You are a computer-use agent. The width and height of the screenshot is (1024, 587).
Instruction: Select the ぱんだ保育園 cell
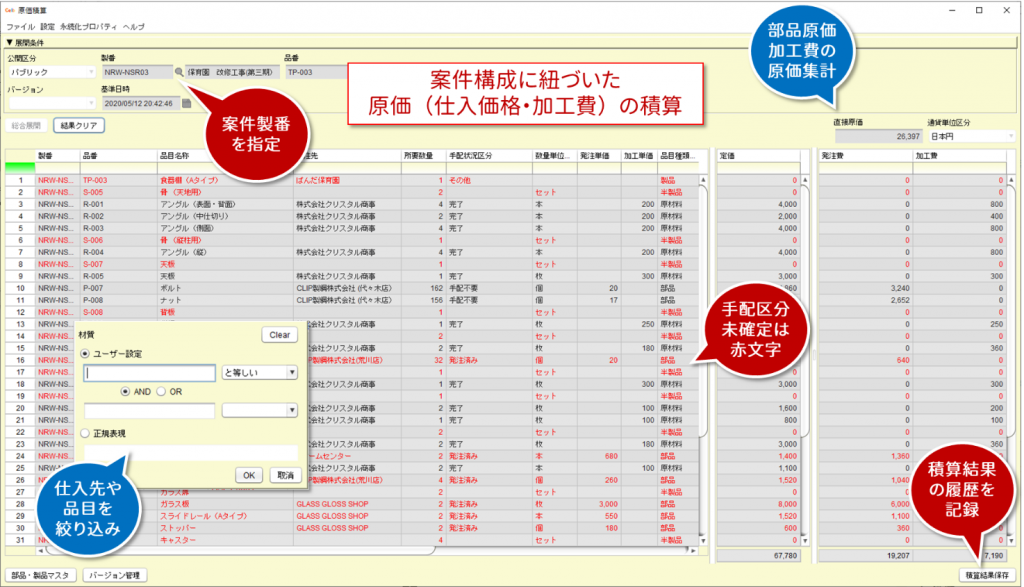pos(347,180)
